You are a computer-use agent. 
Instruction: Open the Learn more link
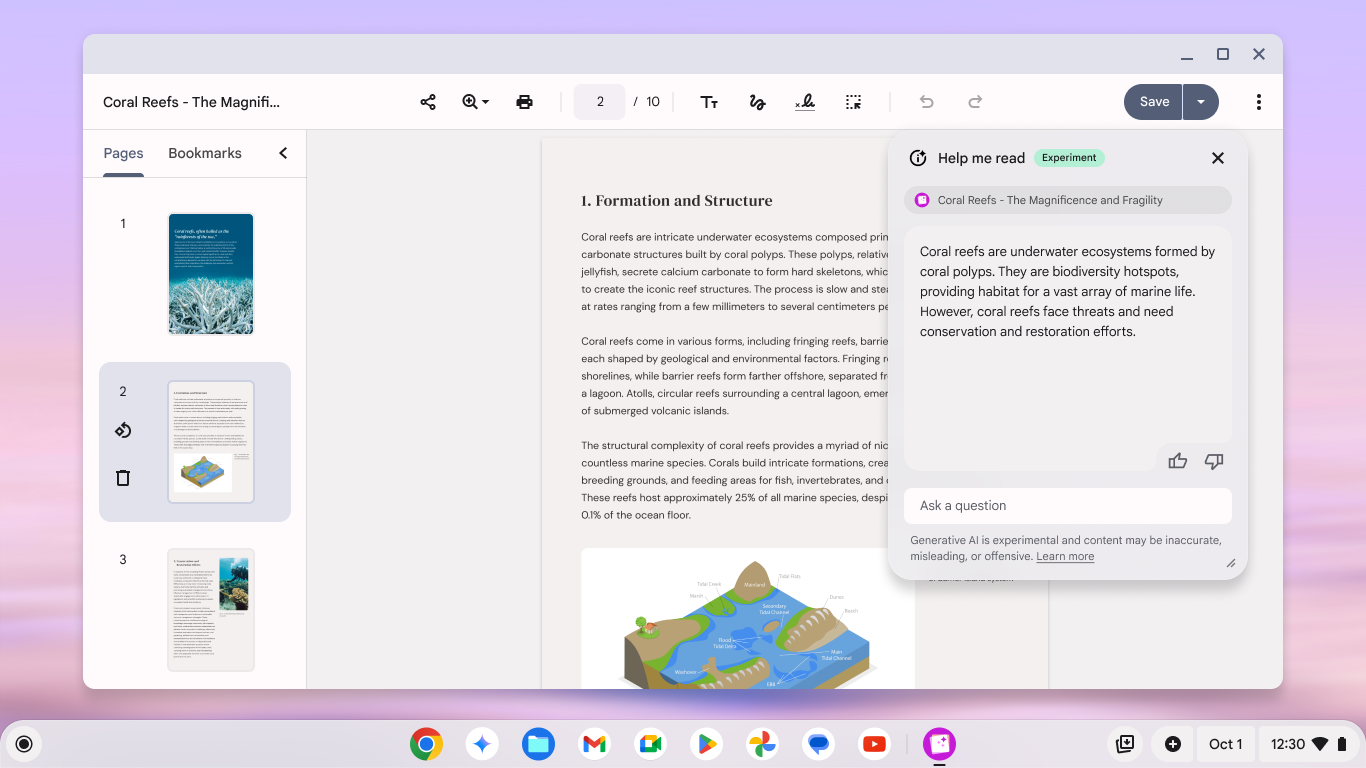1064,556
